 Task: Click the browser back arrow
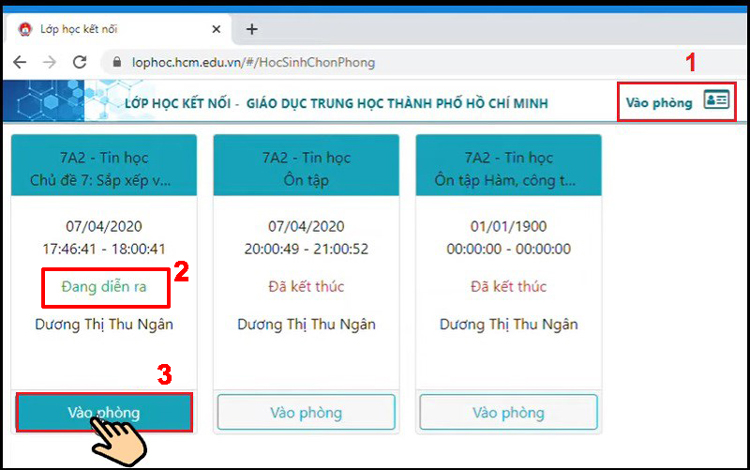coord(20,62)
